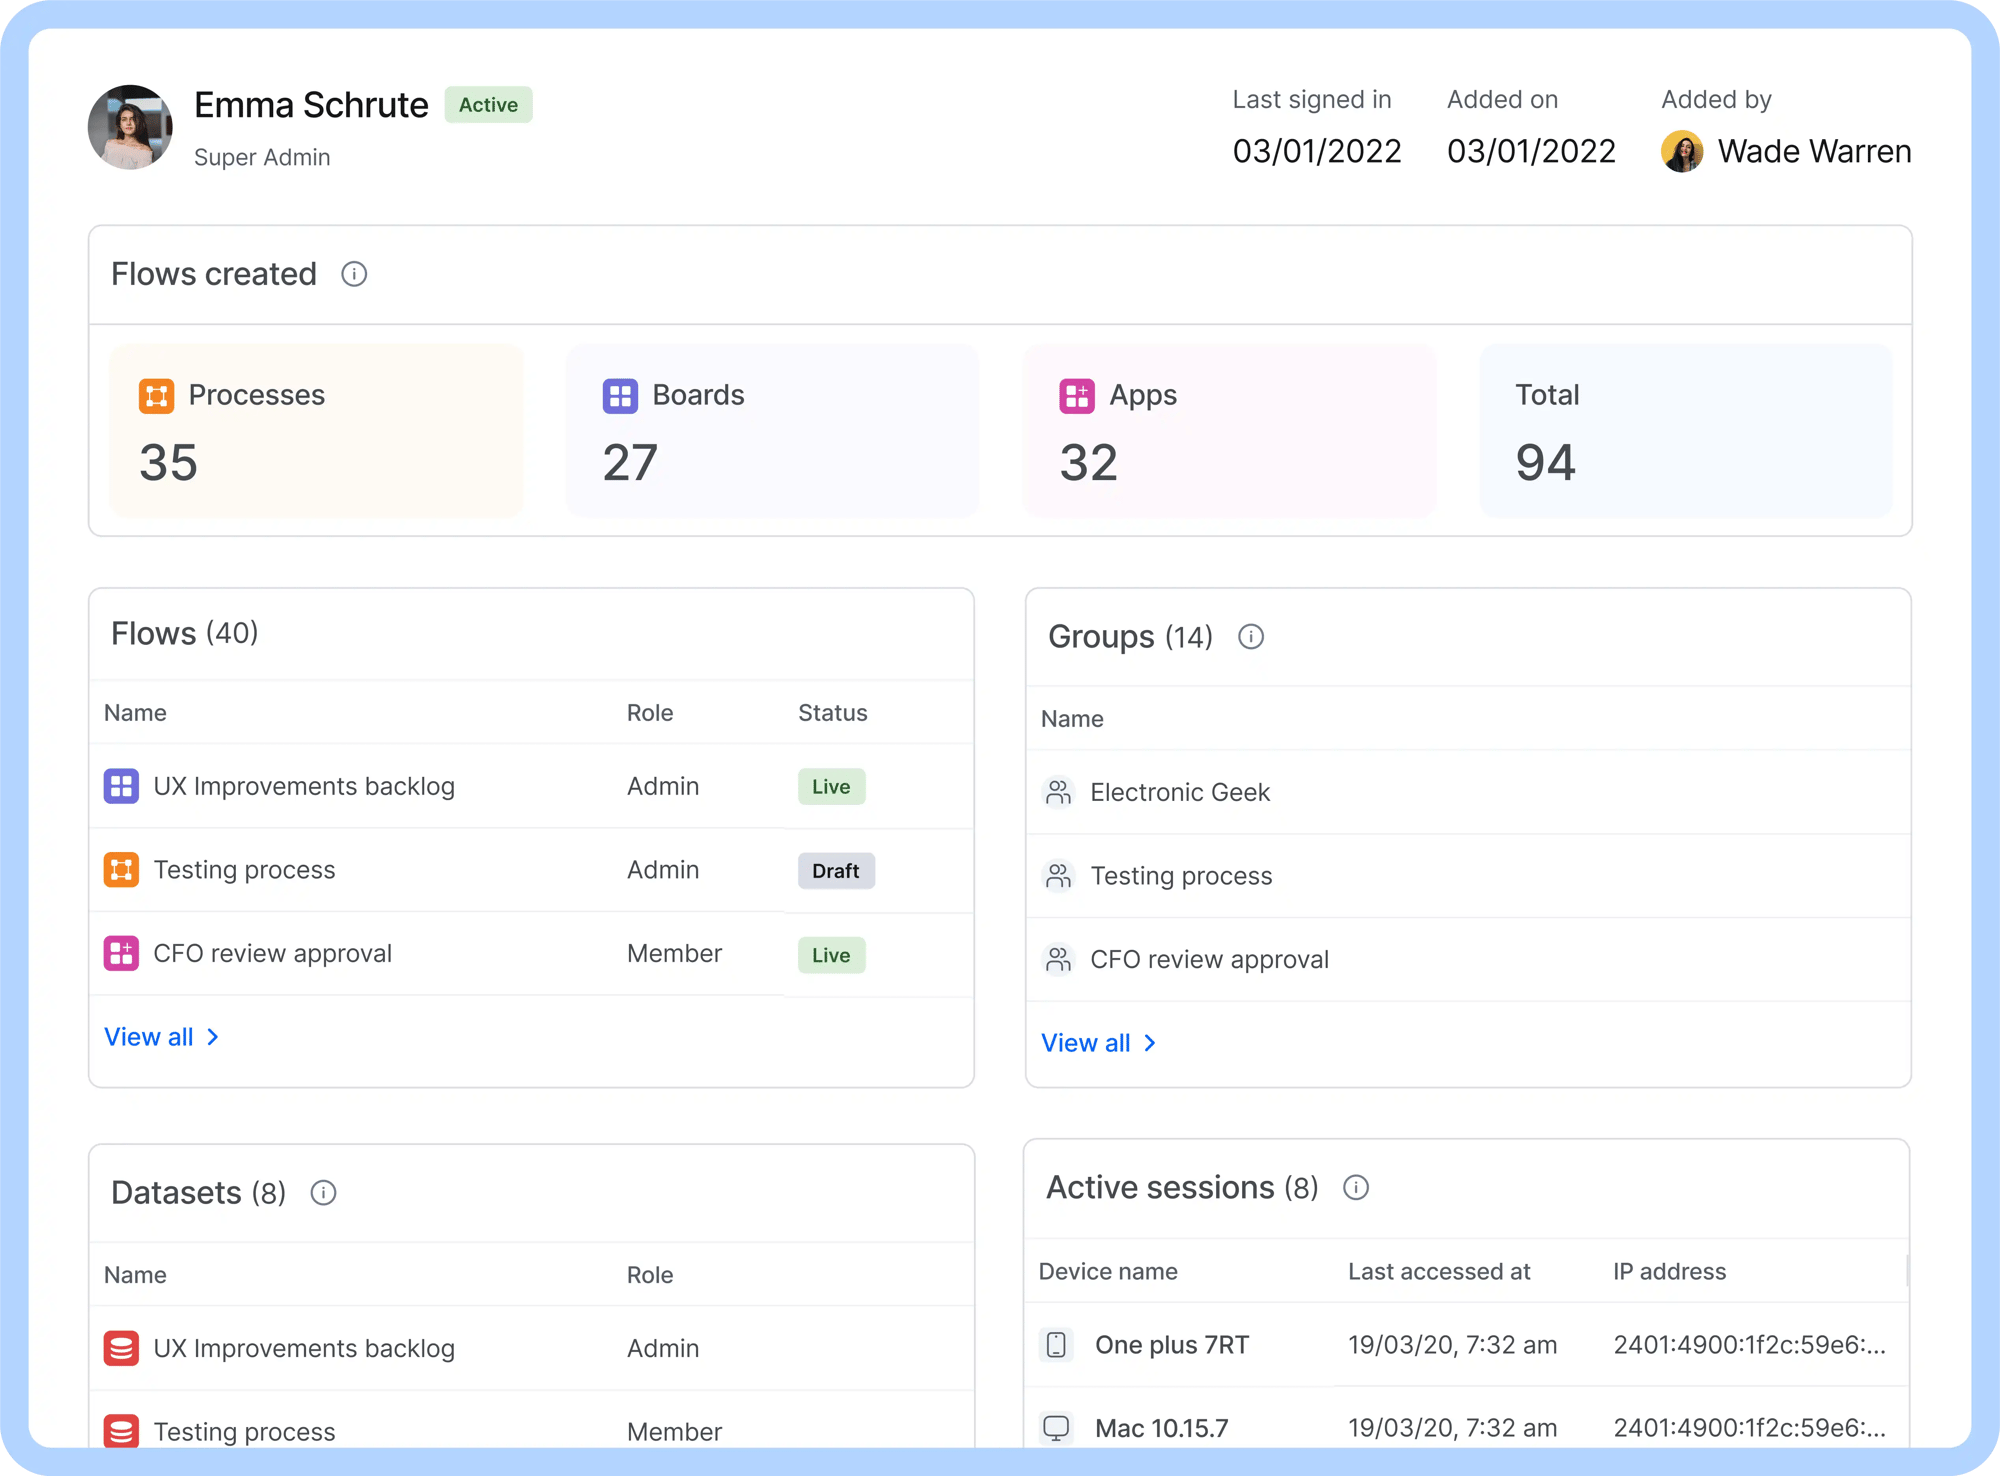Click group icon beside Electronic Geek

1058,792
